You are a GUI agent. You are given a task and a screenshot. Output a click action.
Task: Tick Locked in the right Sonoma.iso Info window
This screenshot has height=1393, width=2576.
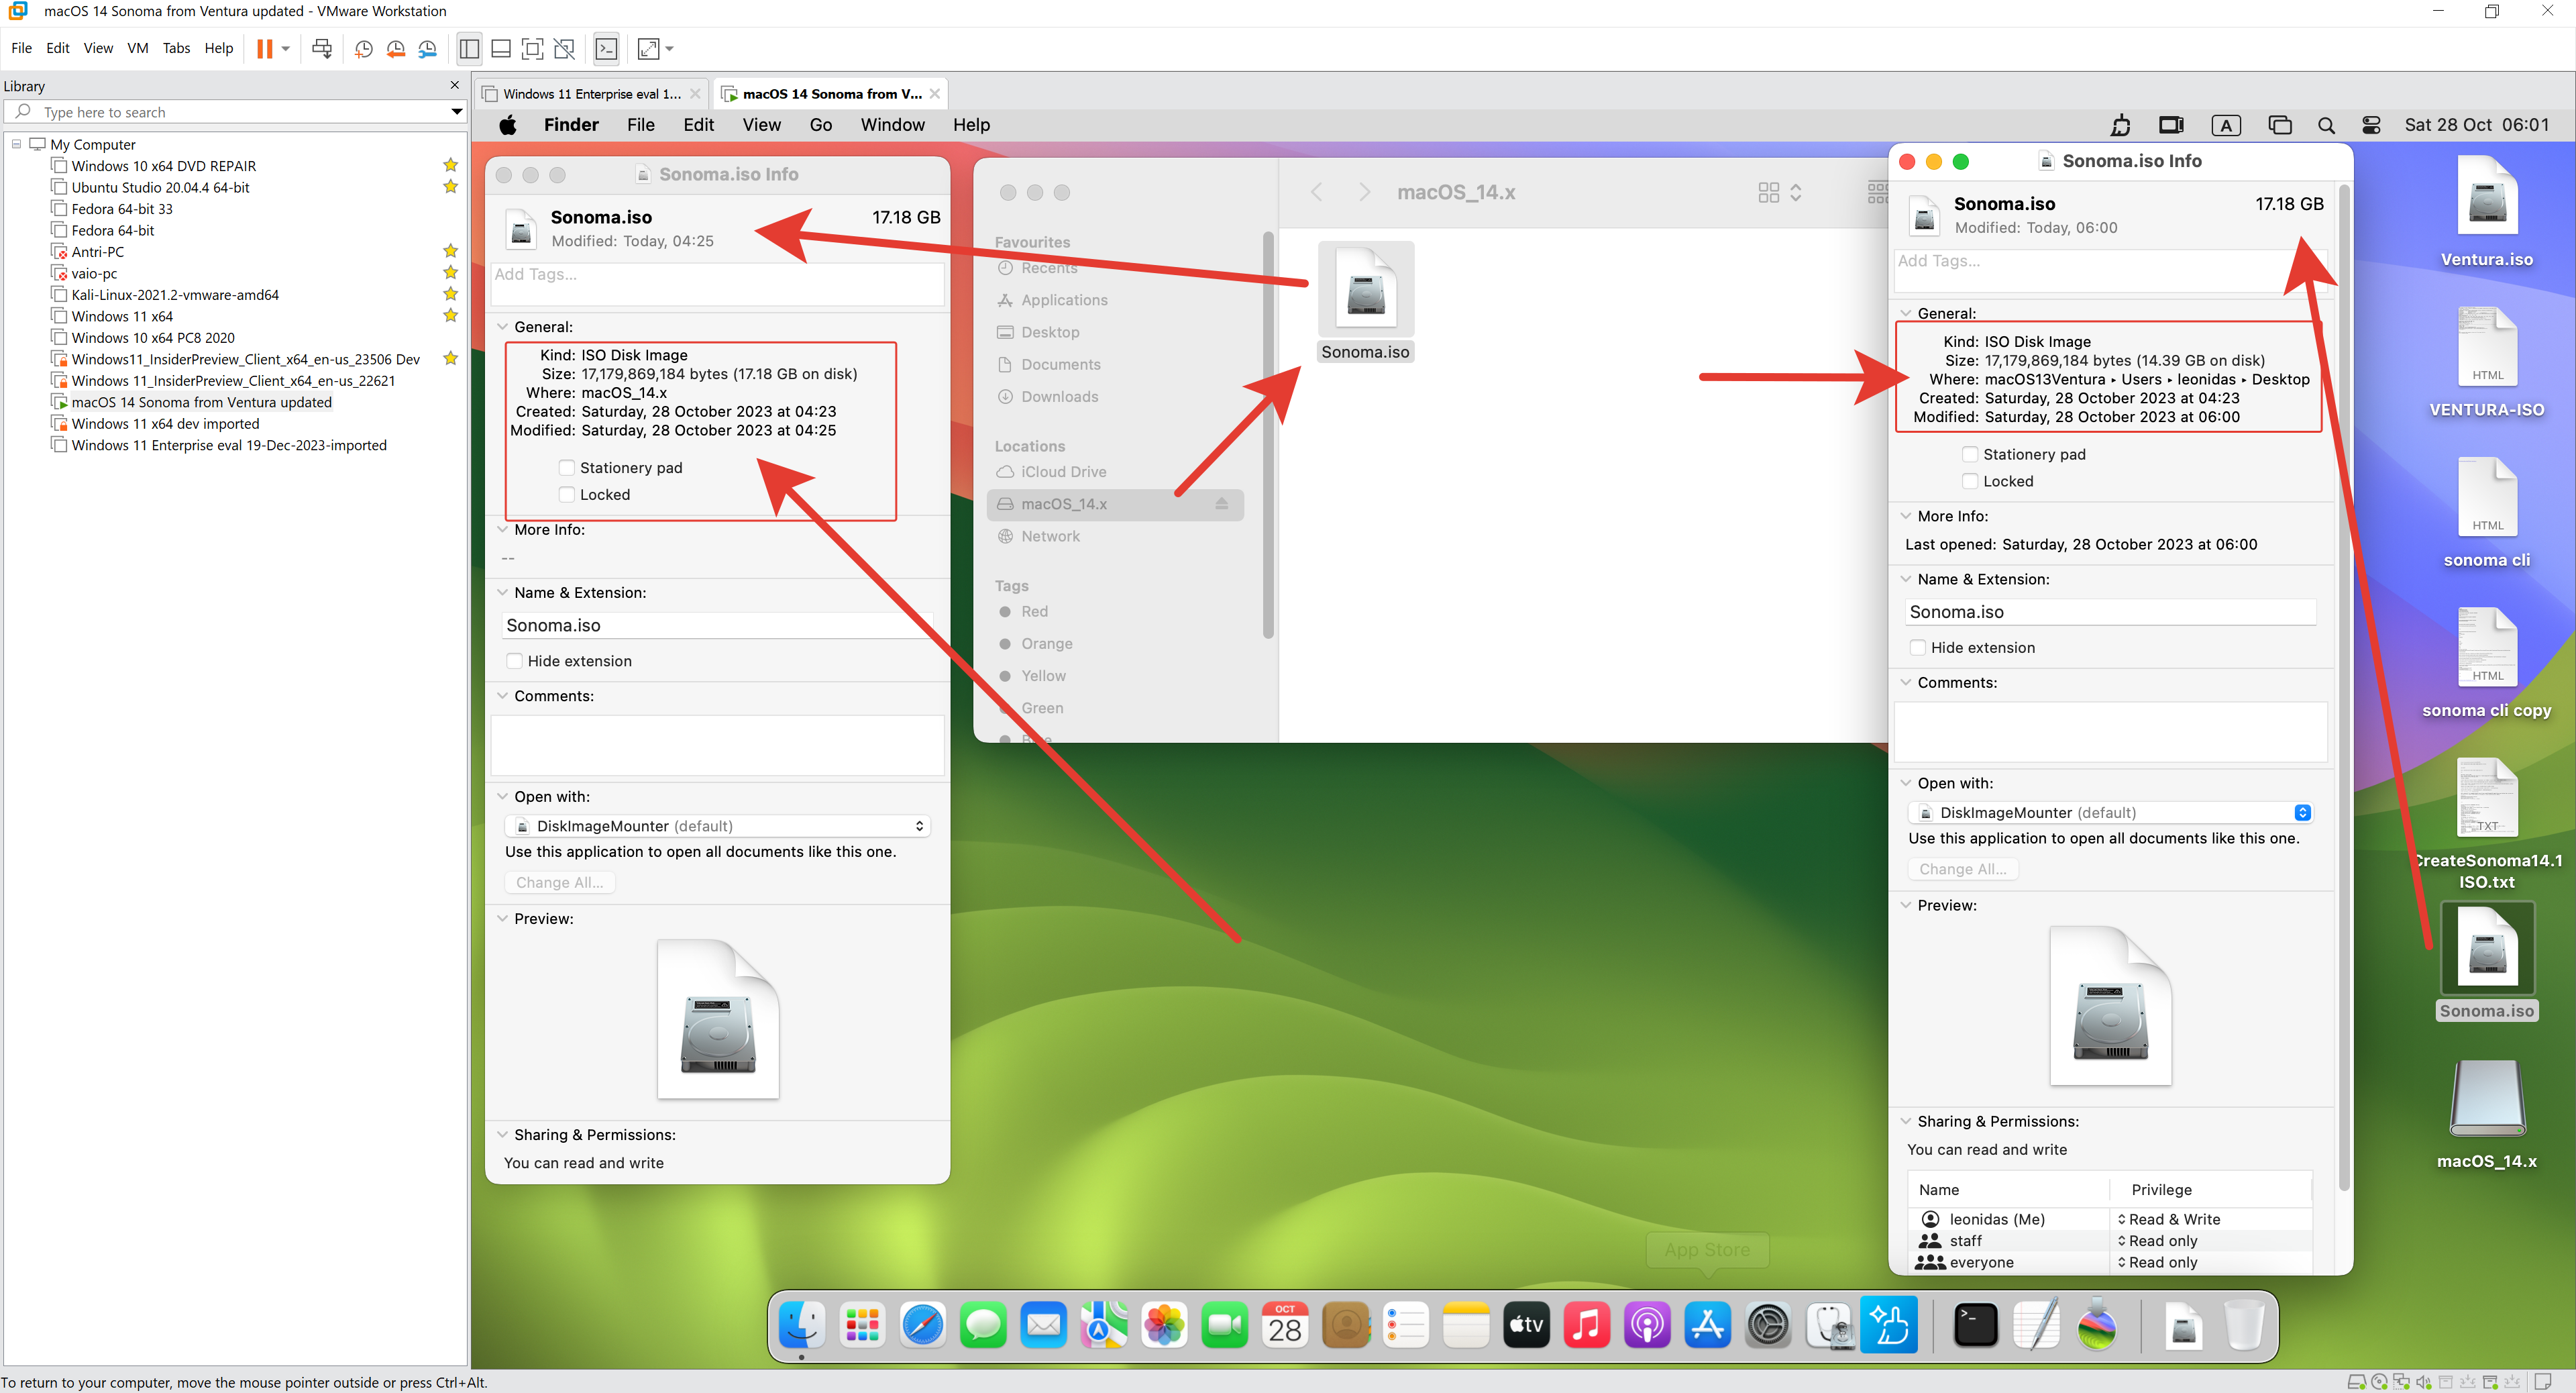tap(1969, 481)
